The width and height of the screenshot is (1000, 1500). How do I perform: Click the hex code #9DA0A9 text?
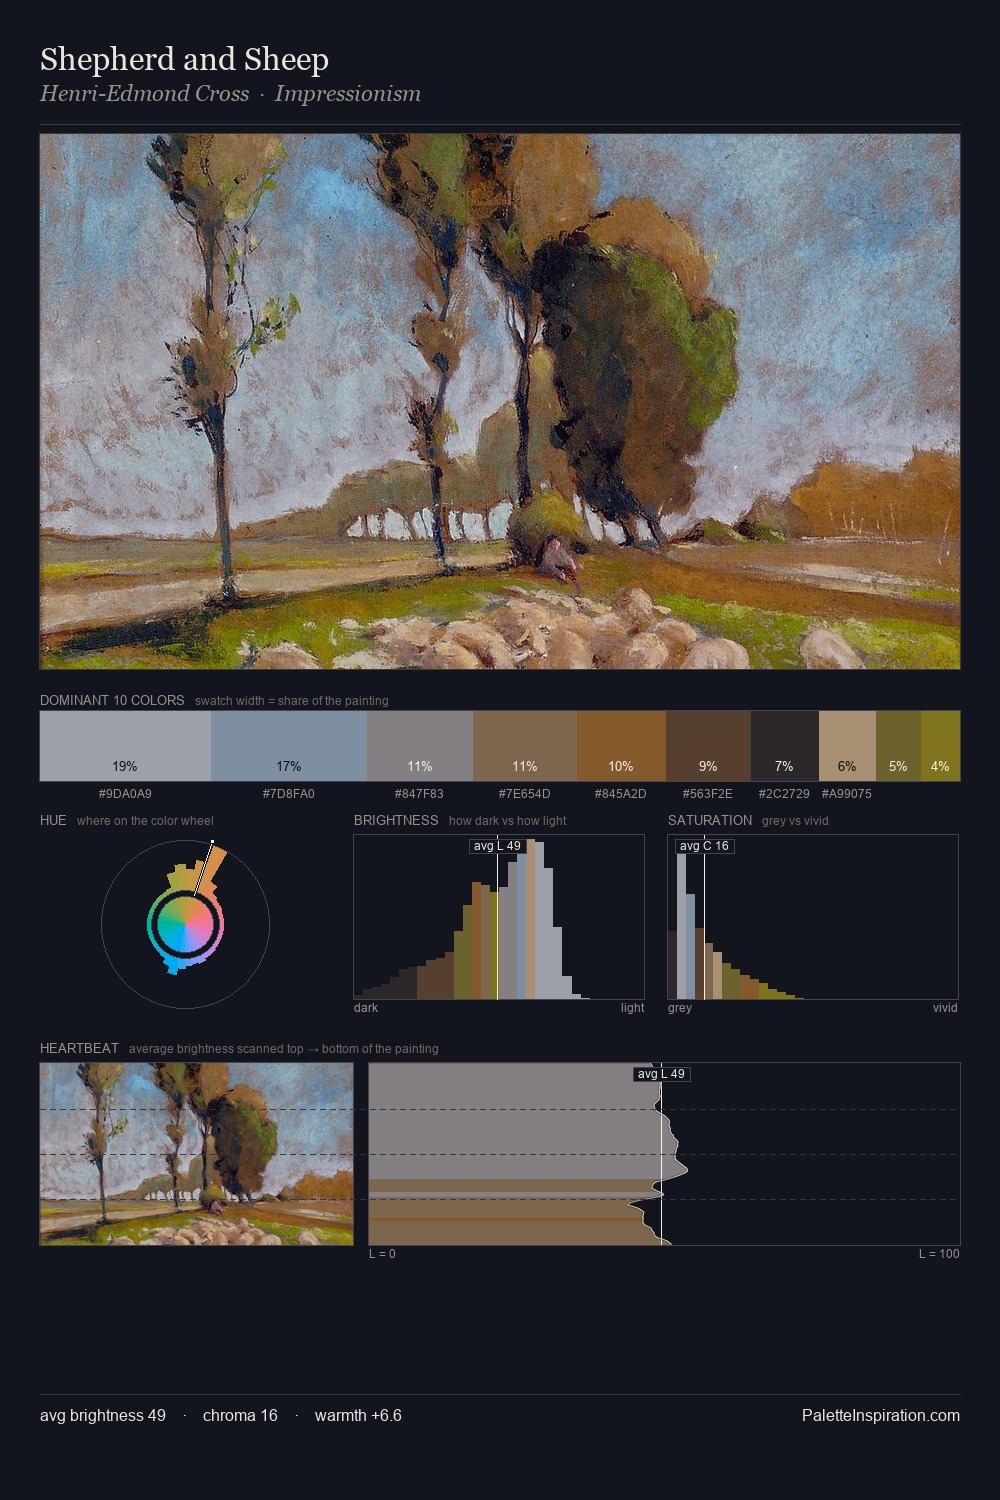(x=125, y=794)
